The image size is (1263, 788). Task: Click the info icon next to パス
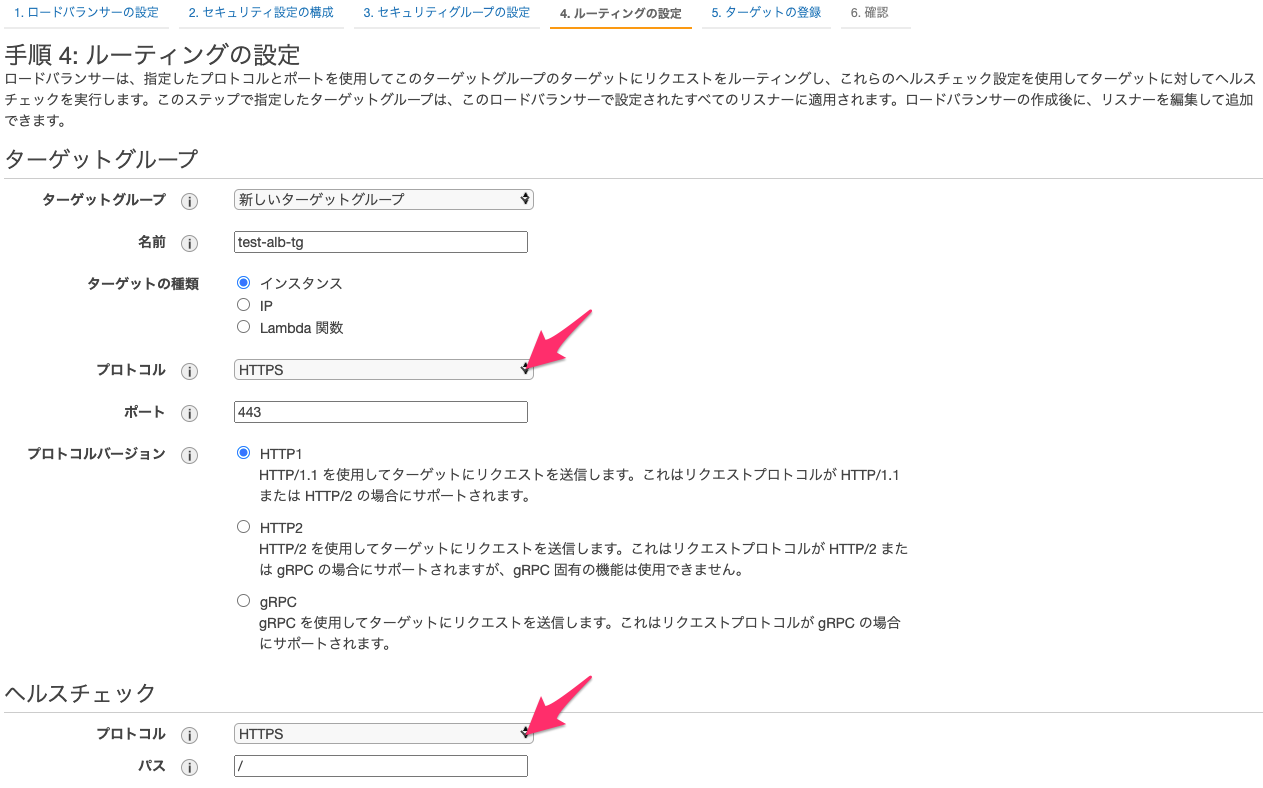pos(189,766)
